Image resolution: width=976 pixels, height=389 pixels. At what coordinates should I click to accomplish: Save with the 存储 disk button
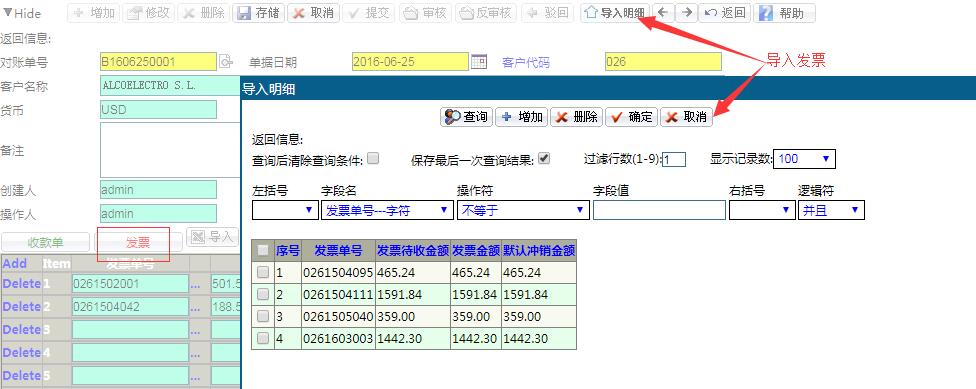tap(259, 13)
